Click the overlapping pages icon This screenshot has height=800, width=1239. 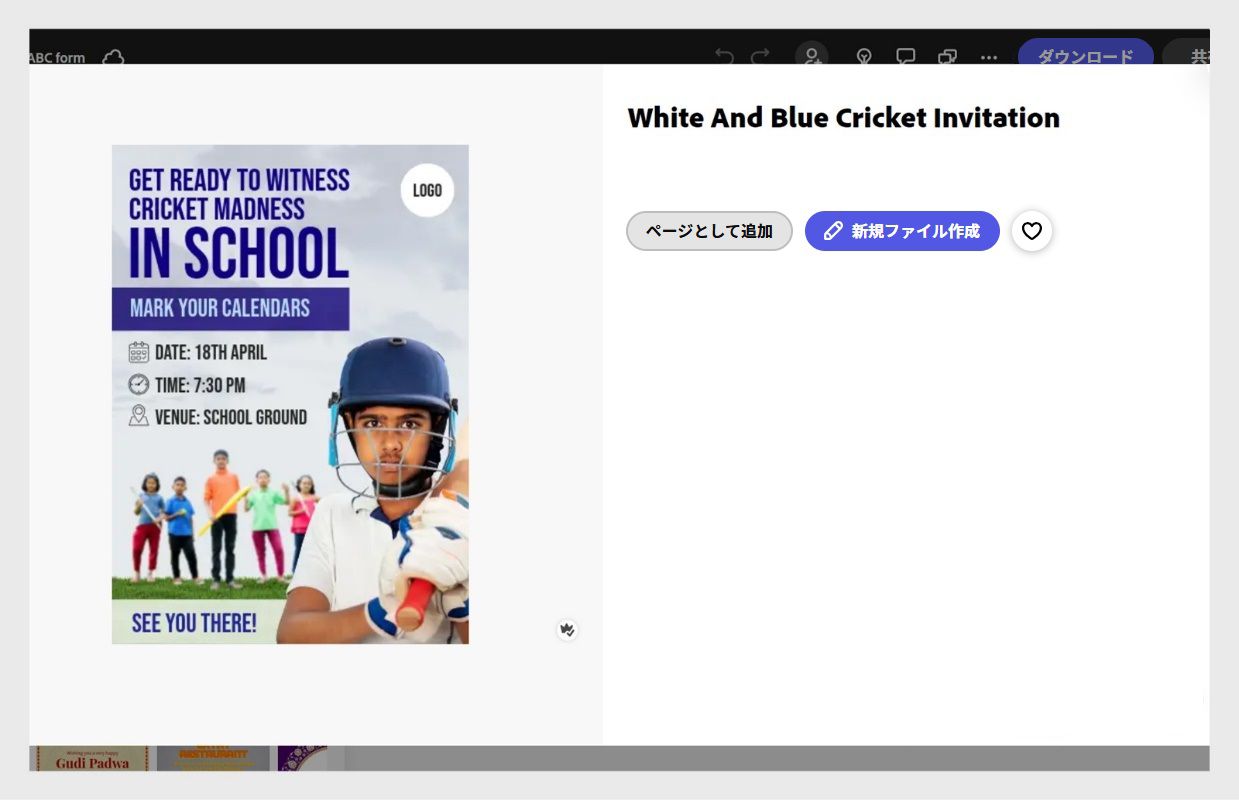click(947, 57)
